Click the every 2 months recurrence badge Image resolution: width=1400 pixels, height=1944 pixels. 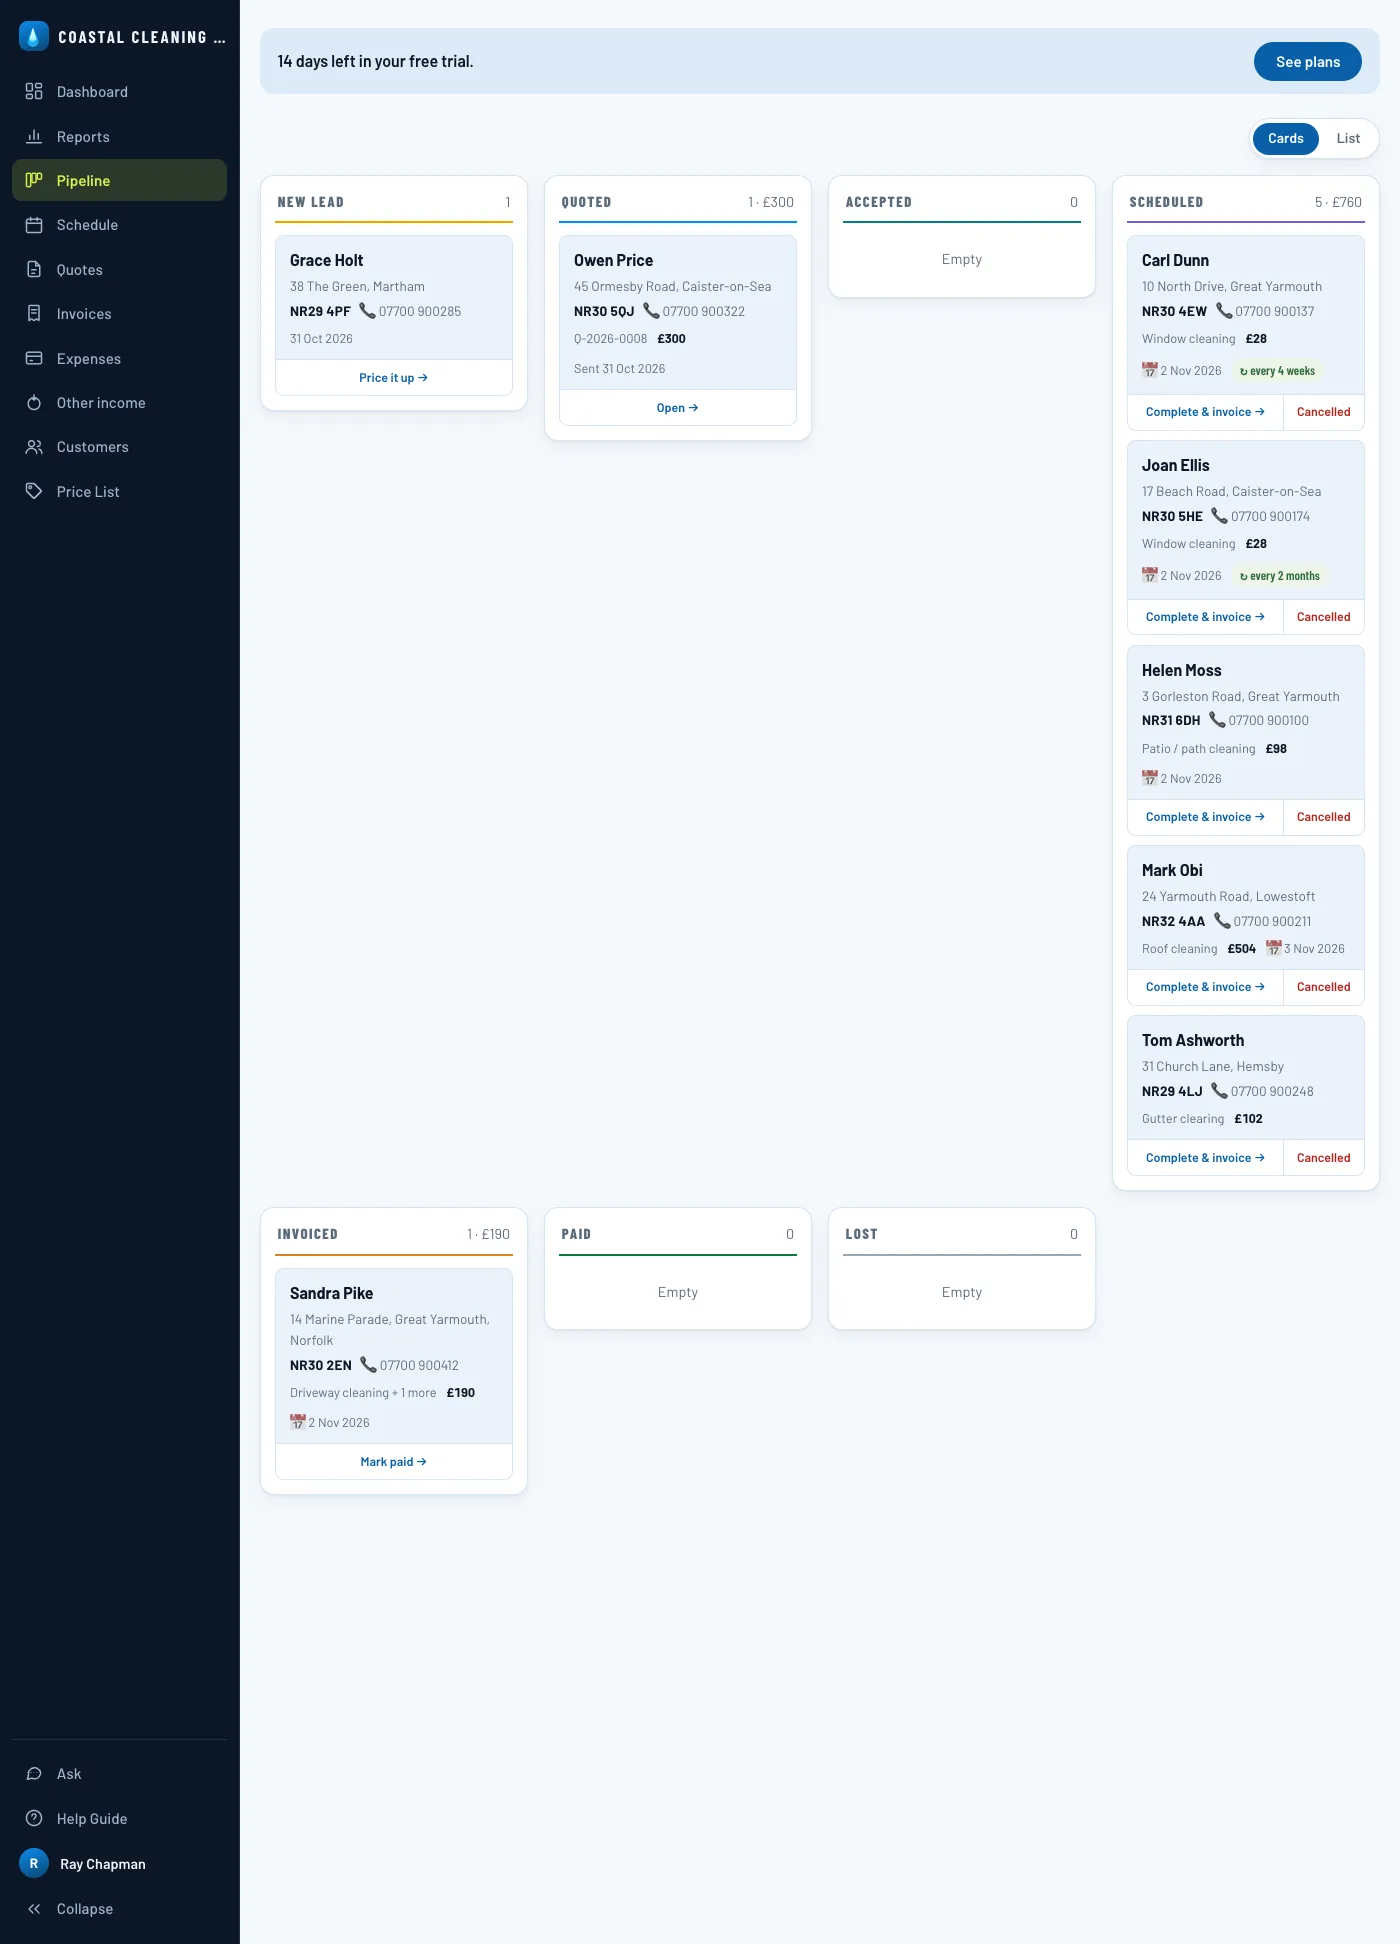pos(1280,576)
